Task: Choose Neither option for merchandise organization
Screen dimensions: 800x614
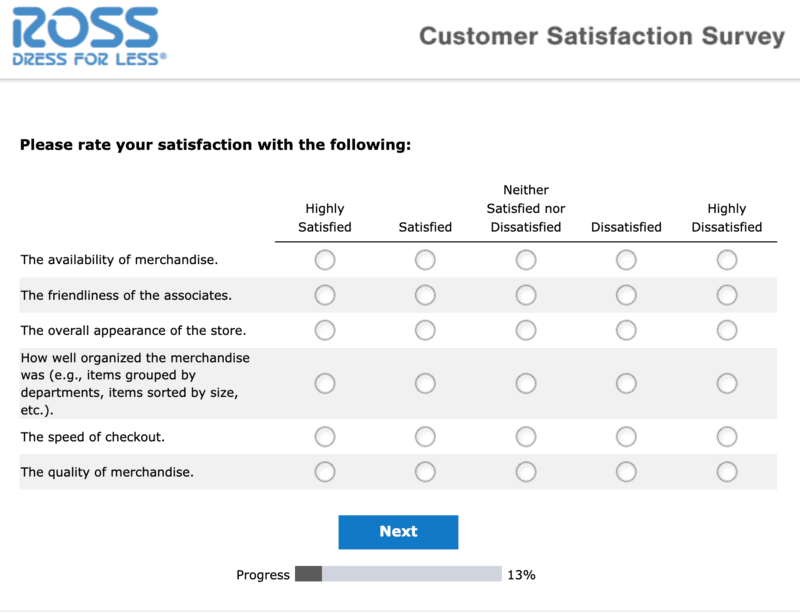Action: click(526, 383)
